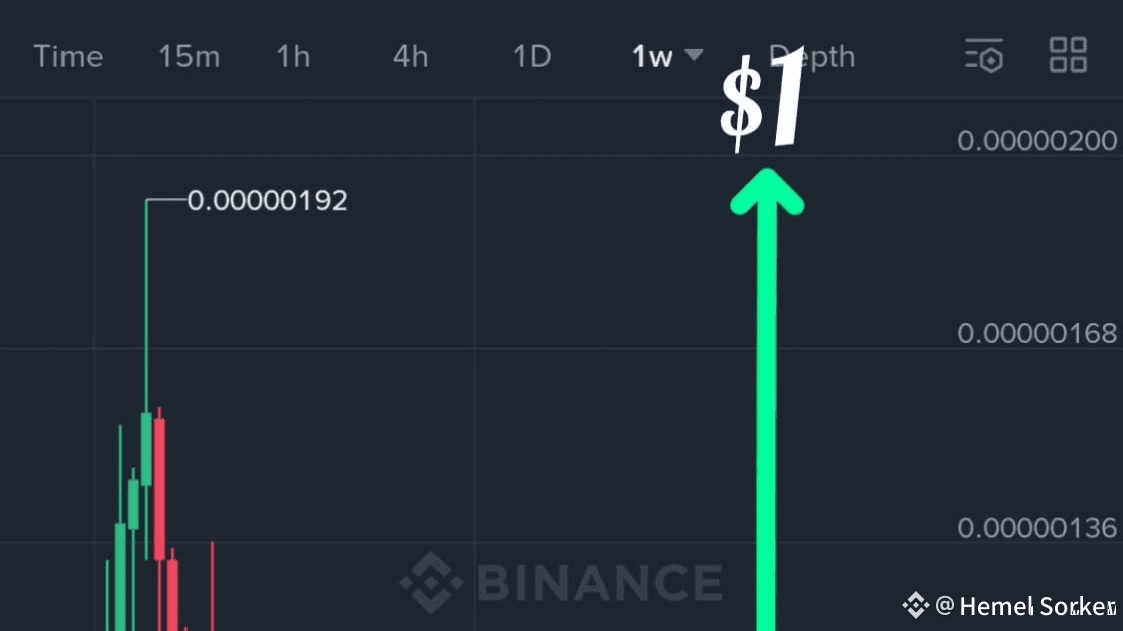
Task: Switch chart to 1D interval
Action: tap(532, 56)
